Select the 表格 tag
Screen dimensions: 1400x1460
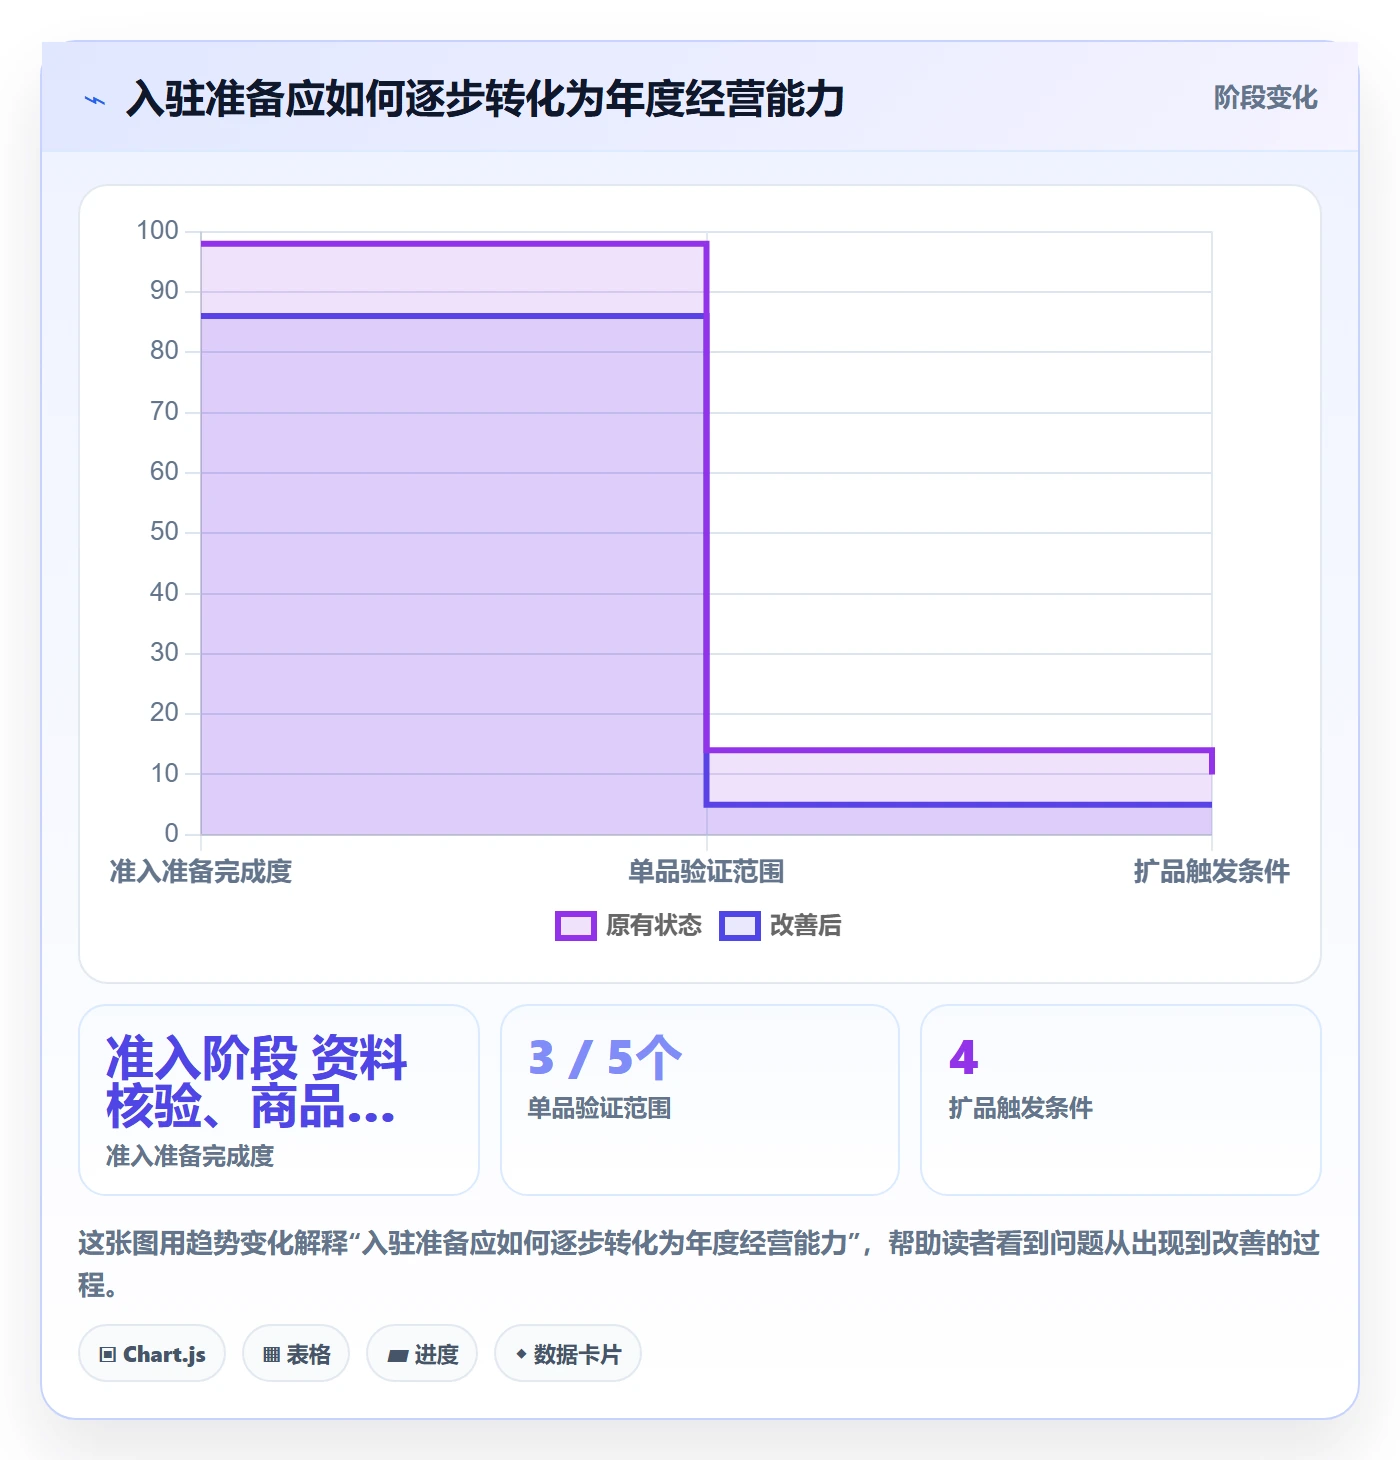click(296, 1354)
